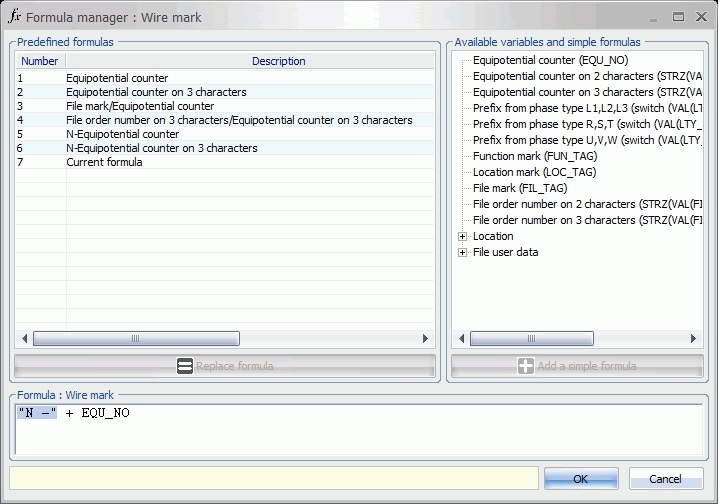Screen dimensions: 720x504
Task: Select variable File order number on 2 characters (STRZ
Action: 587,205
